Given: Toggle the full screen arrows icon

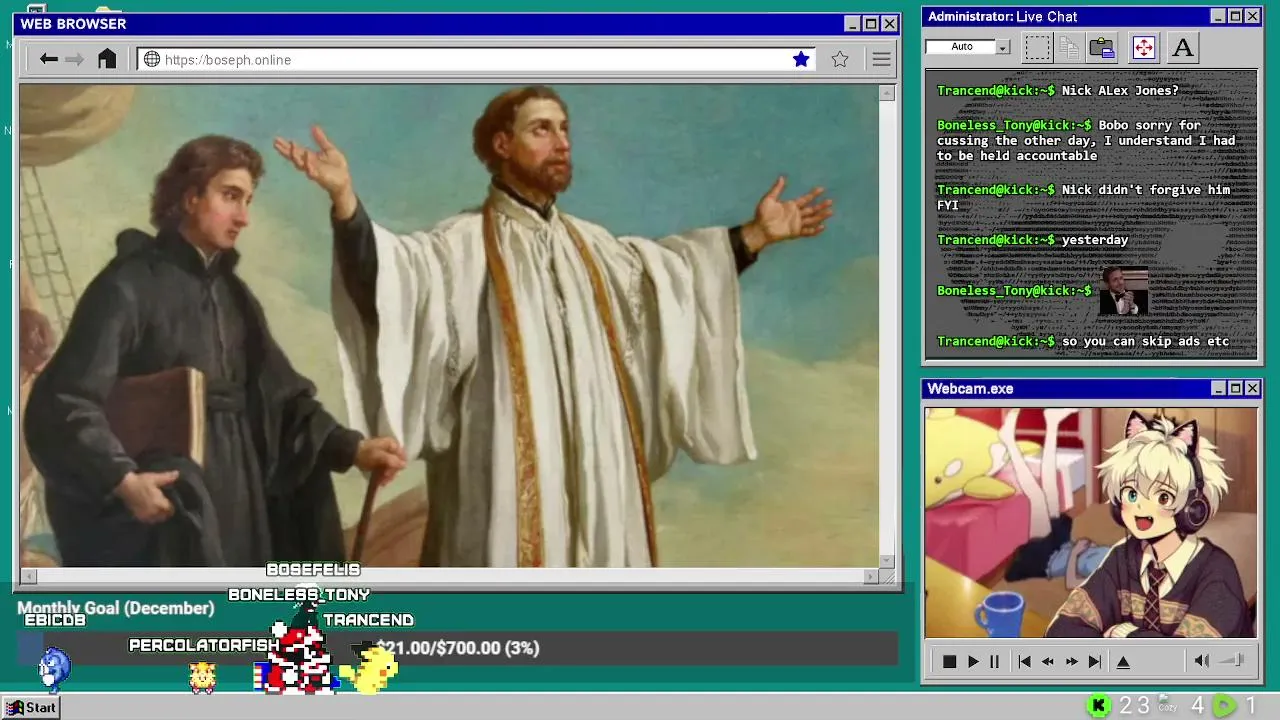Looking at the screenshot, I should point(1143,47).
